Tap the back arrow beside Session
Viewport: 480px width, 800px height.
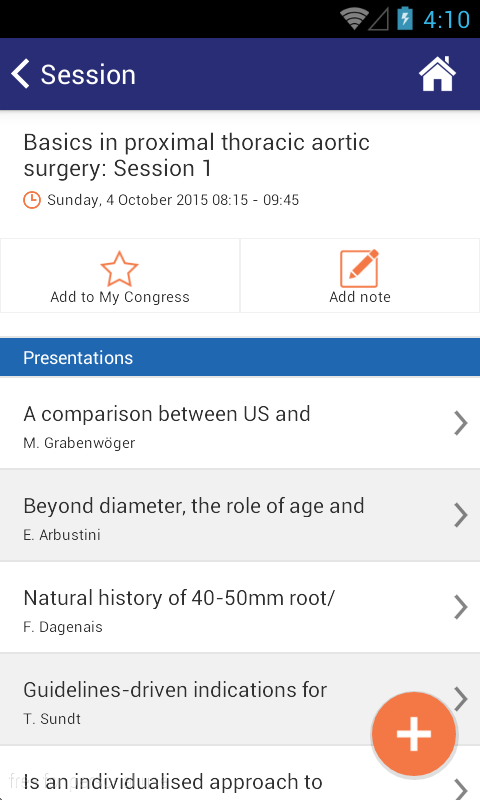(x=20, y=74)
